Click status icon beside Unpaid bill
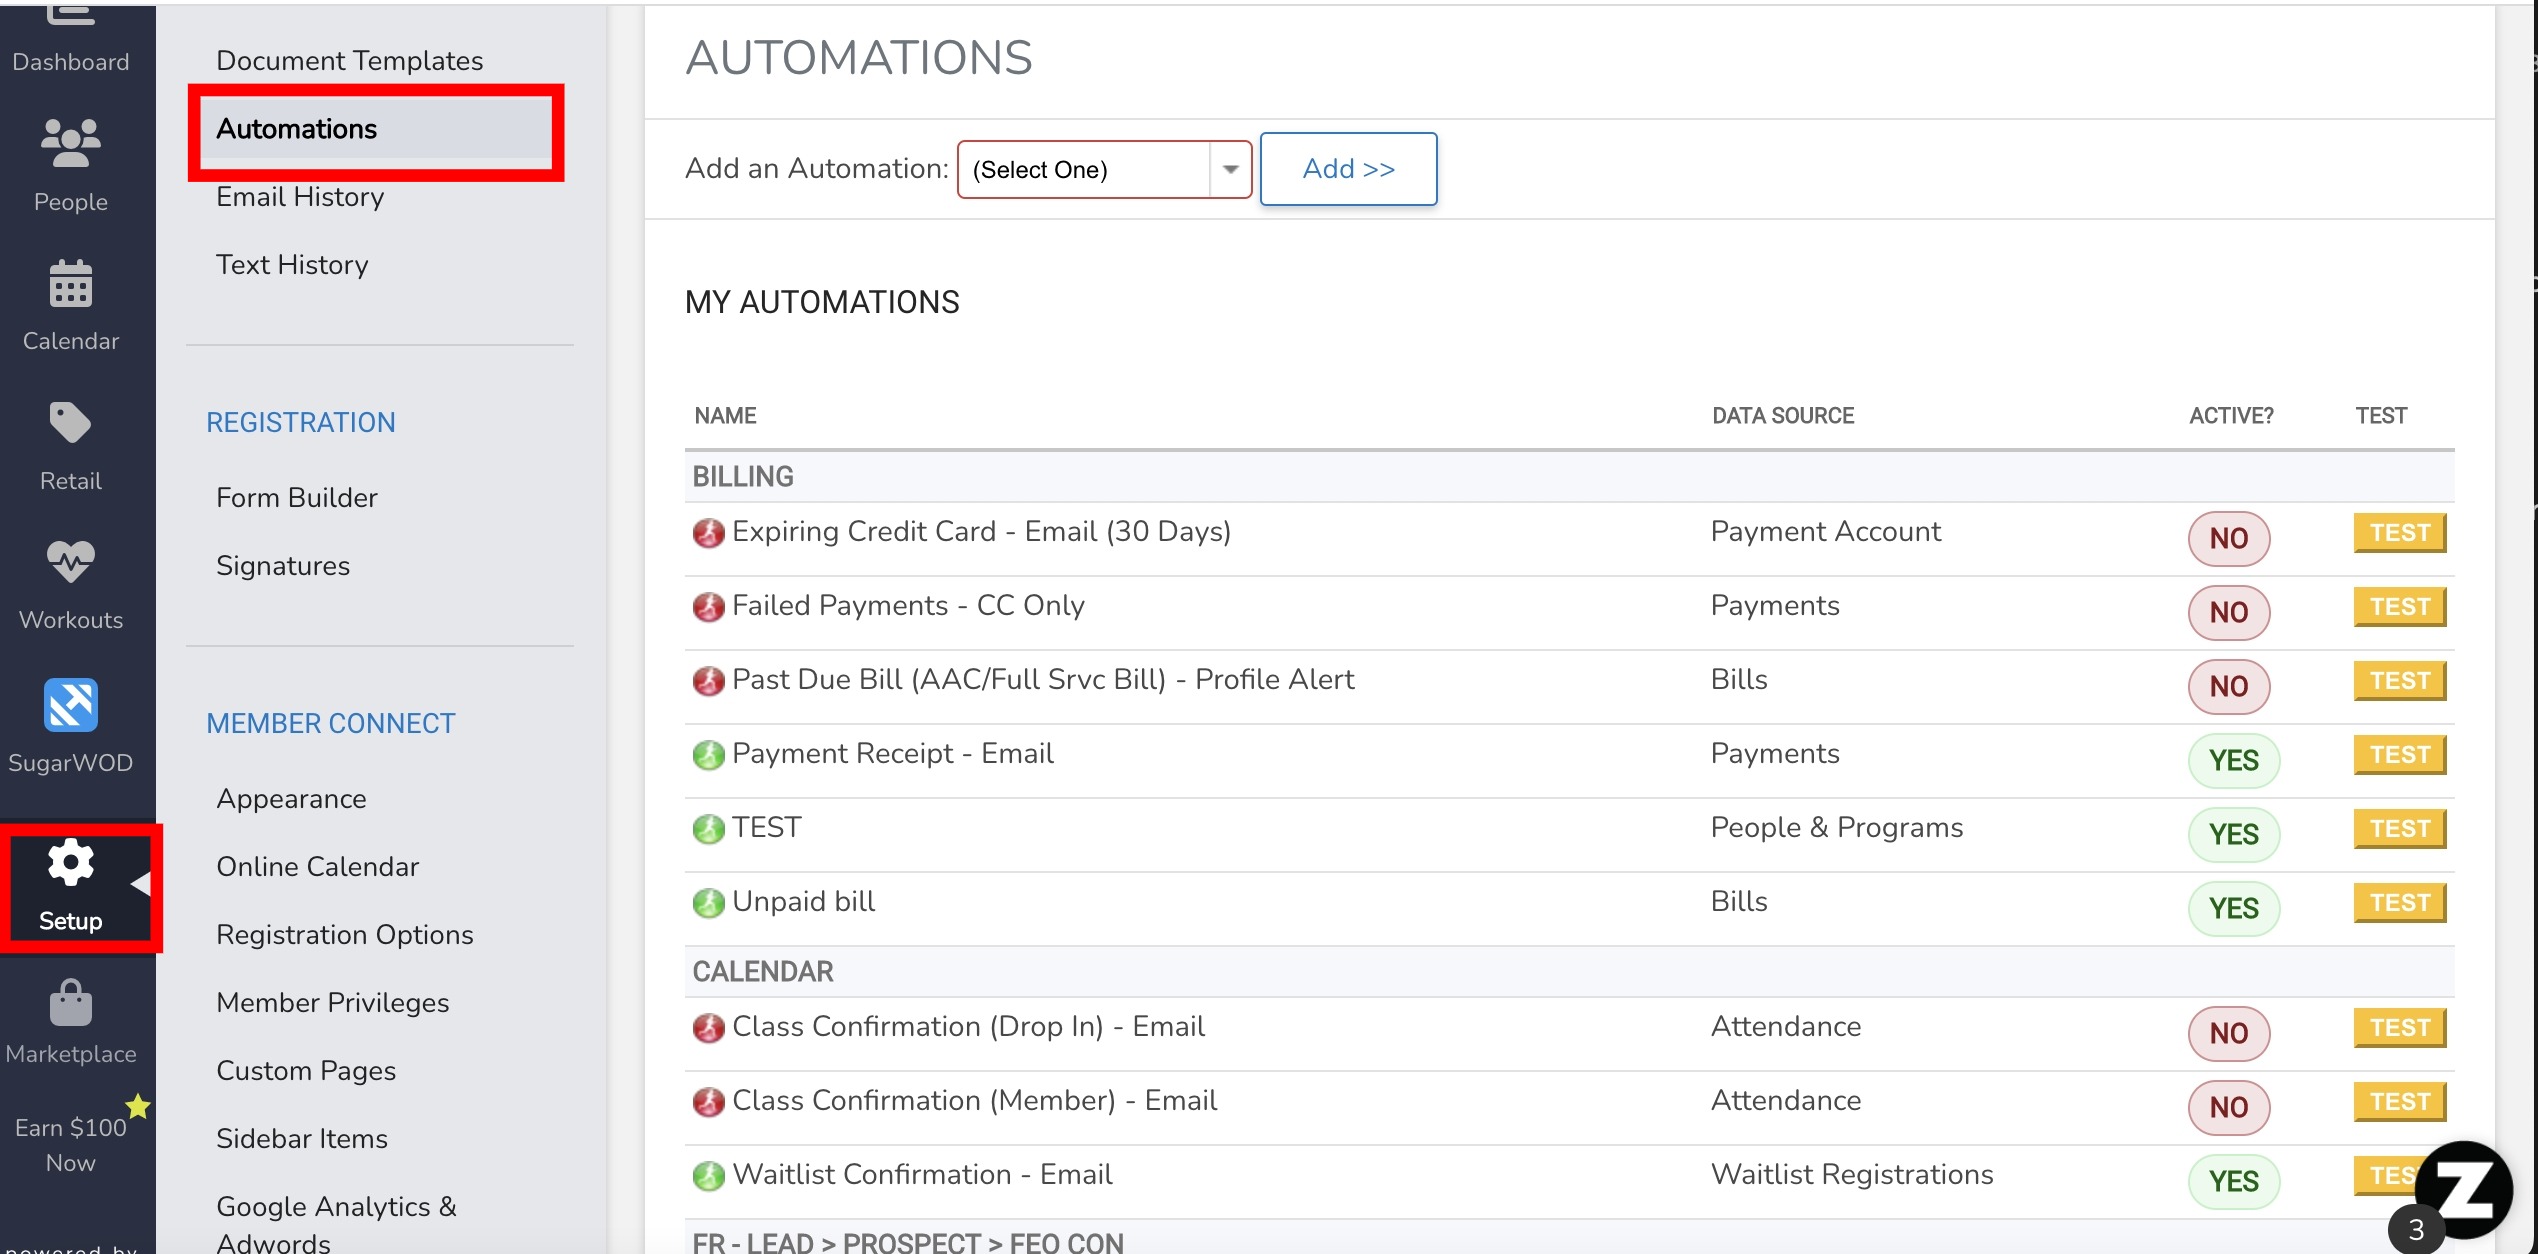Screen dimensions: 2538x1254 tap(708, 903)
